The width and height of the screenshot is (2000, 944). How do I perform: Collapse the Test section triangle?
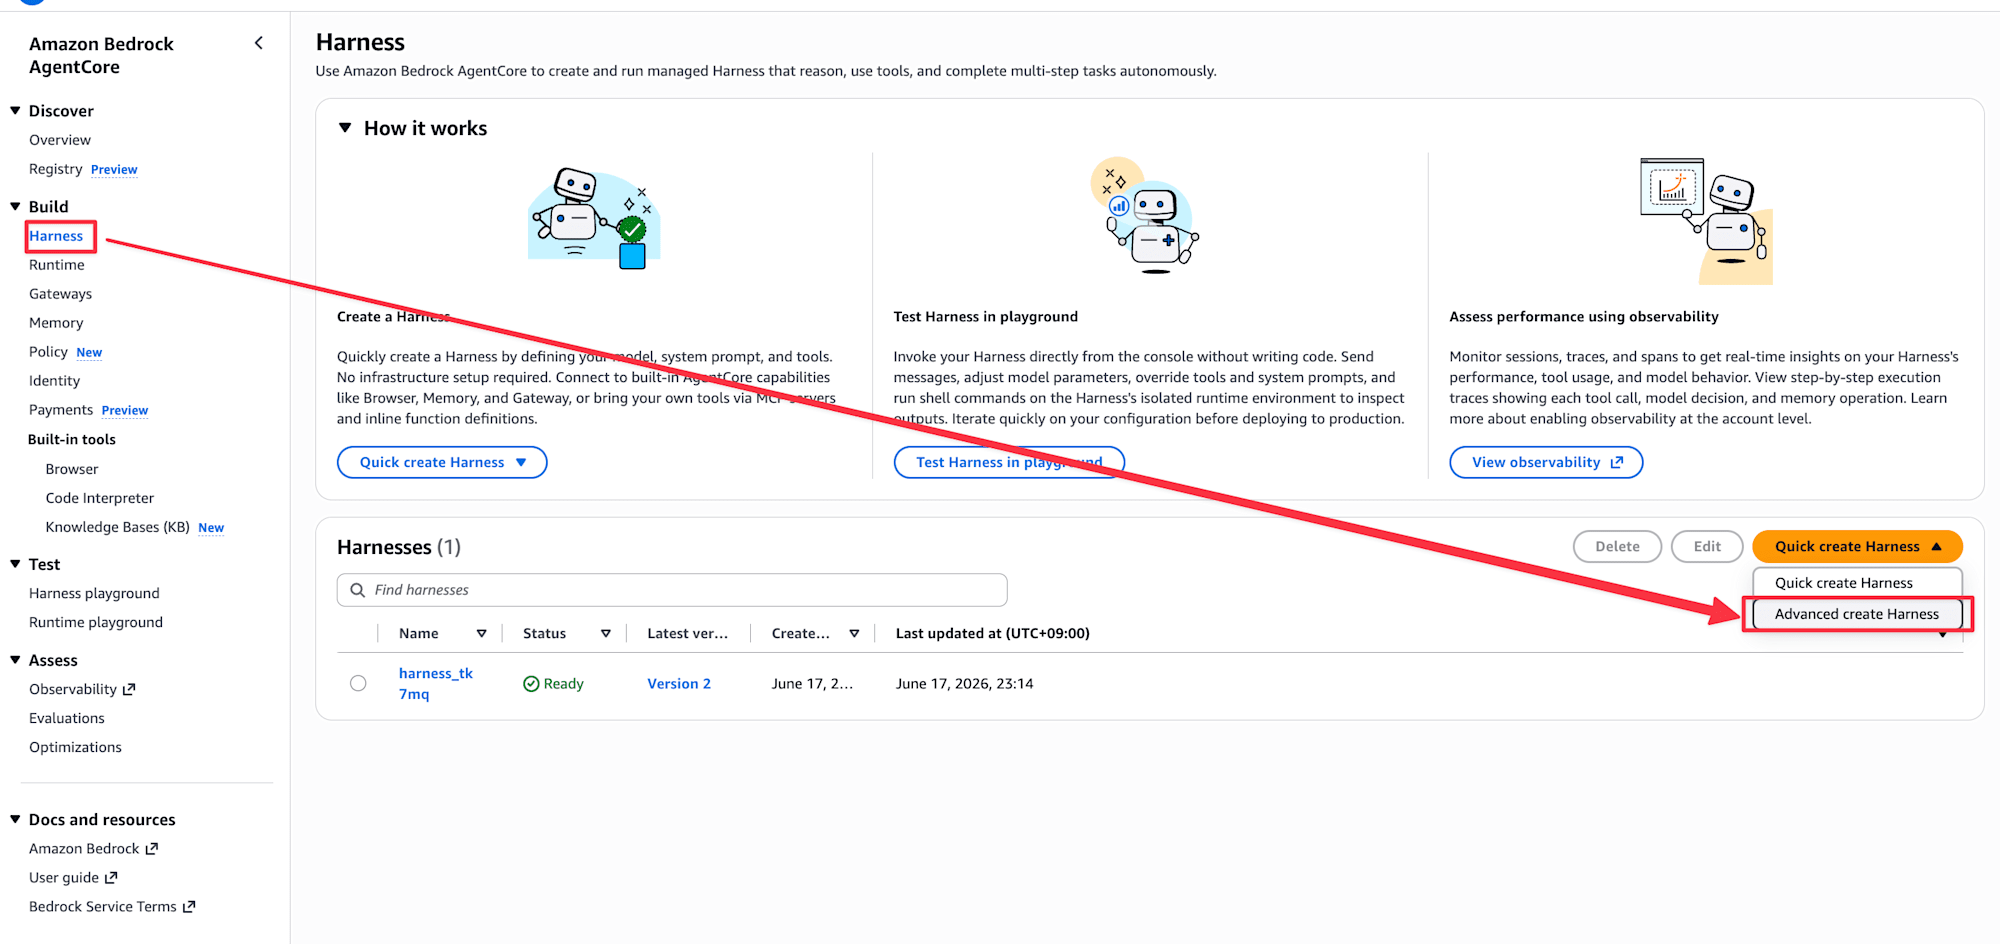click(15, 564)
